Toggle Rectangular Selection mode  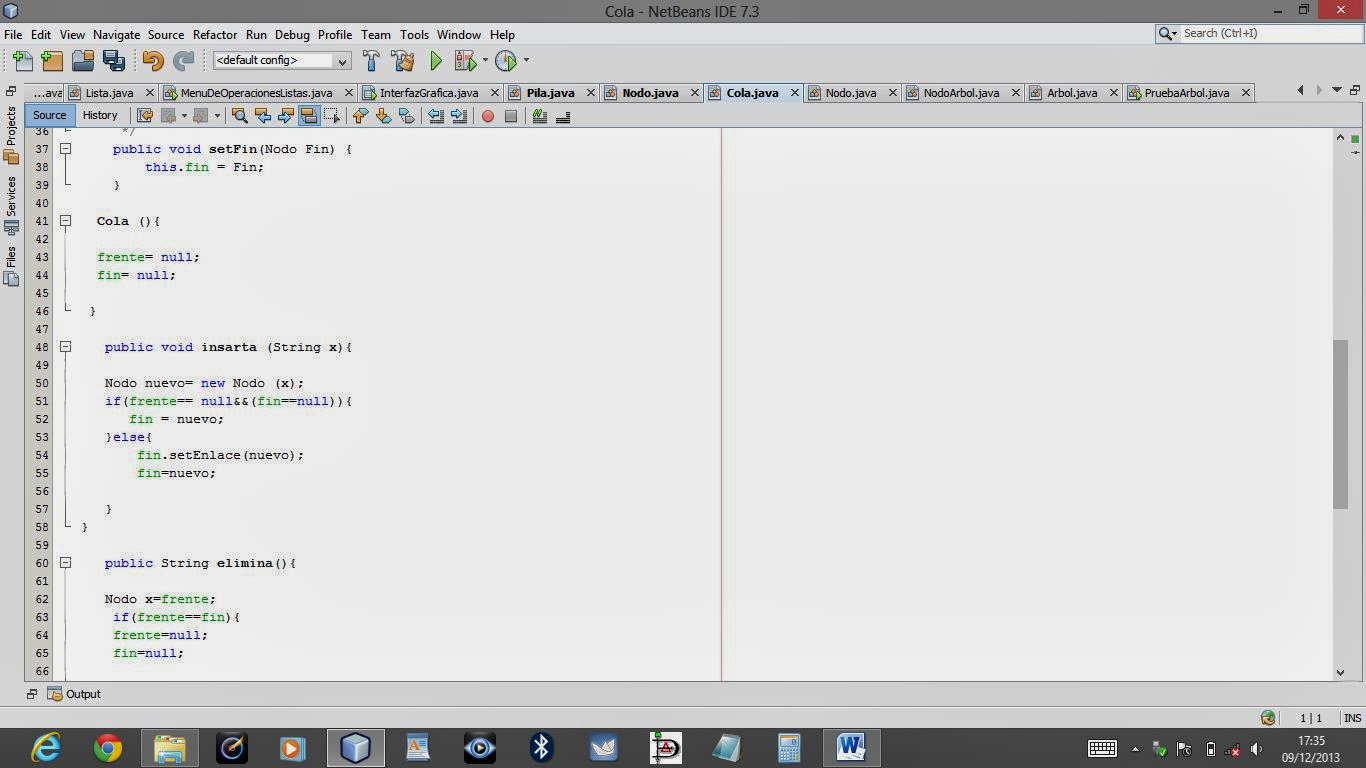coord(332,116)
